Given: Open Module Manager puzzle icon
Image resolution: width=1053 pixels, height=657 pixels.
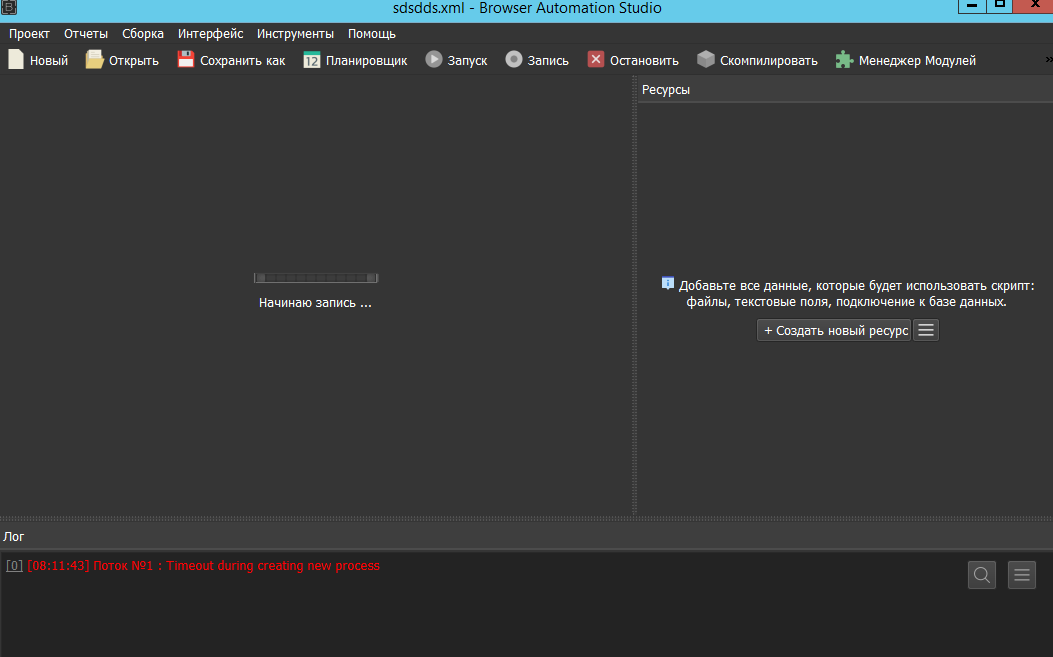Looking at the screenshot, I should tap(845, 60).
